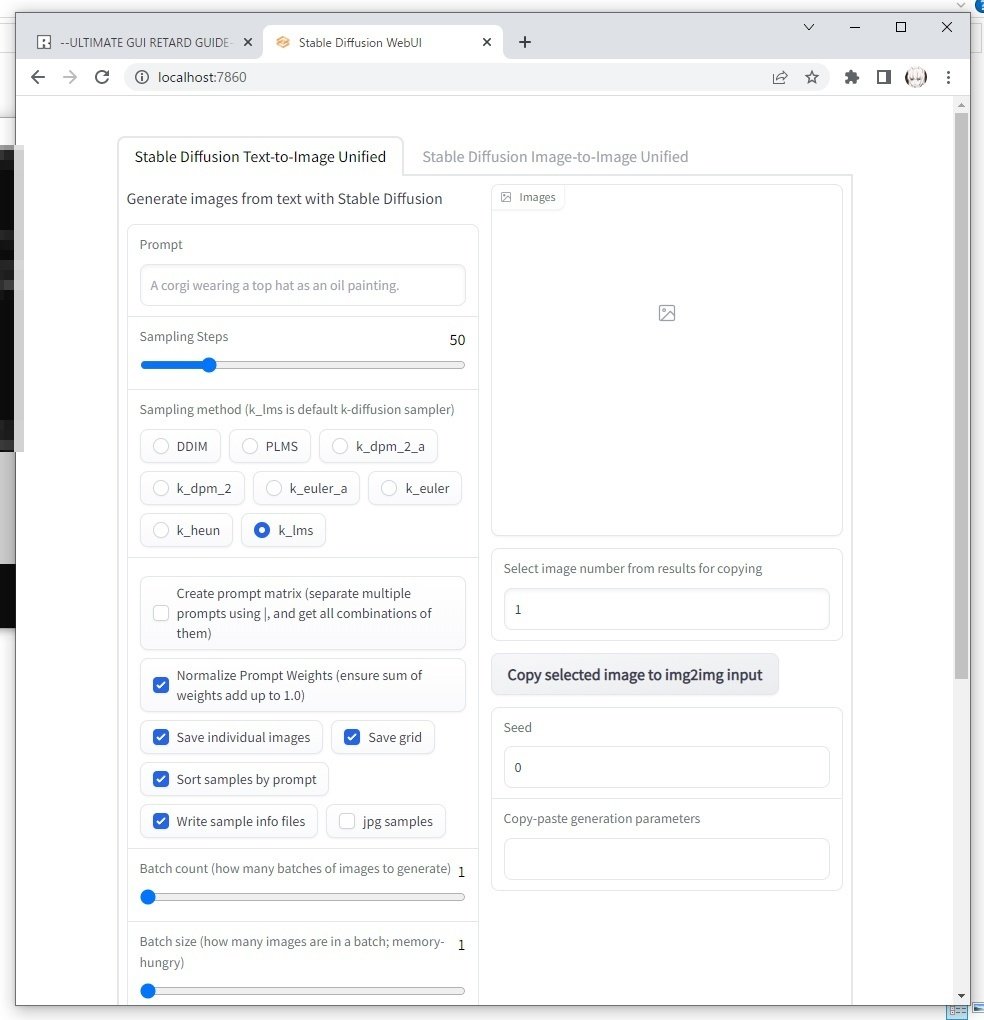This screenshot has width=984, height=1020.
Task: Reload the localhost page
Action: 102,77
